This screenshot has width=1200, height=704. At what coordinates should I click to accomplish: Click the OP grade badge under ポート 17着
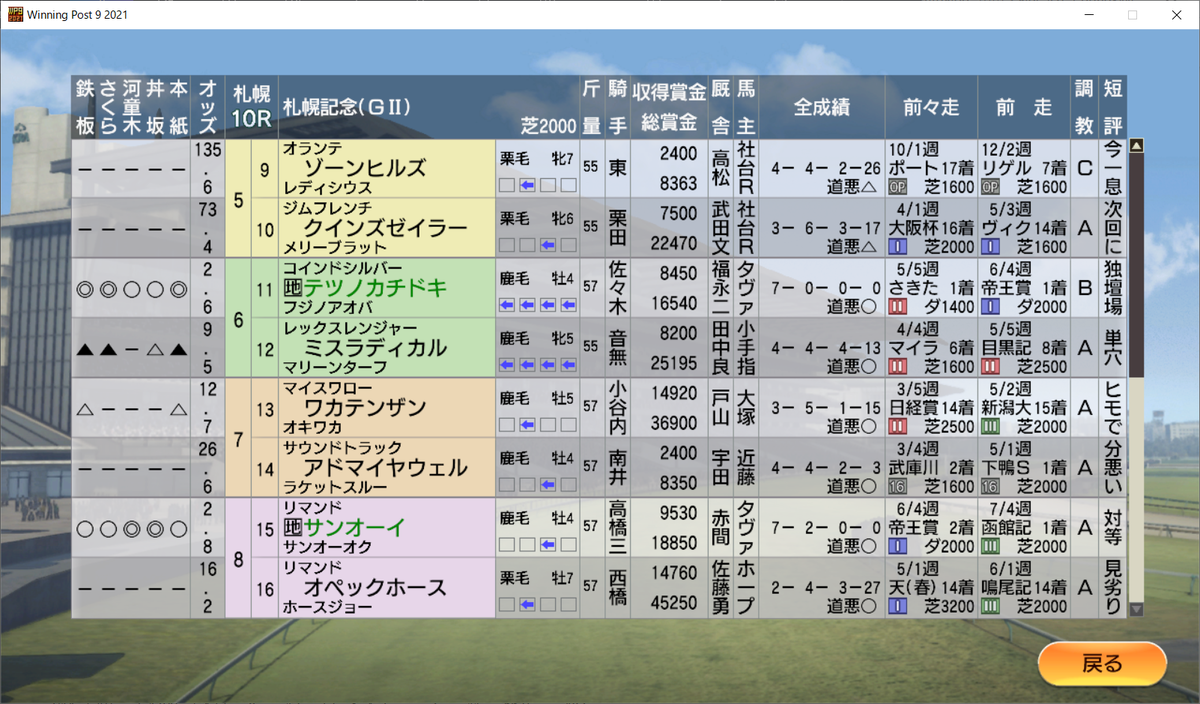[897, 187]
